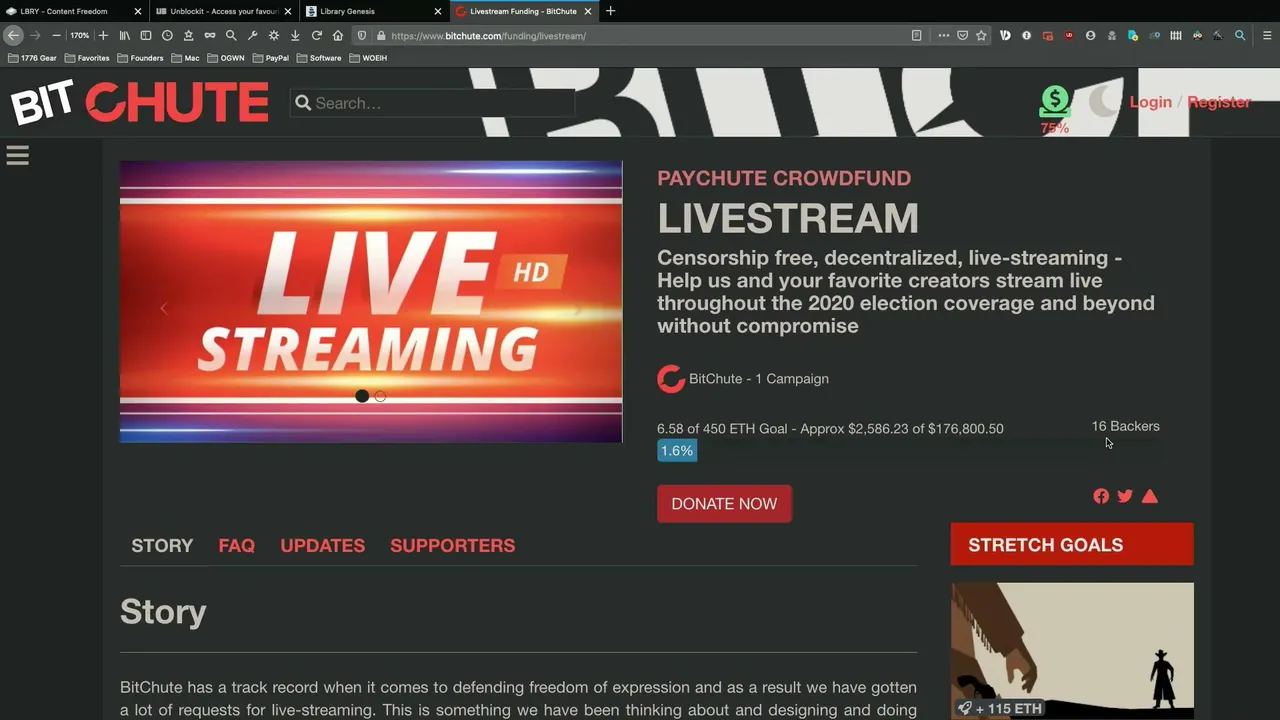Bookmark this page with the star
Image resolution: width=1280 pixels, height=720 pixels.
click(x=981, y=35)
